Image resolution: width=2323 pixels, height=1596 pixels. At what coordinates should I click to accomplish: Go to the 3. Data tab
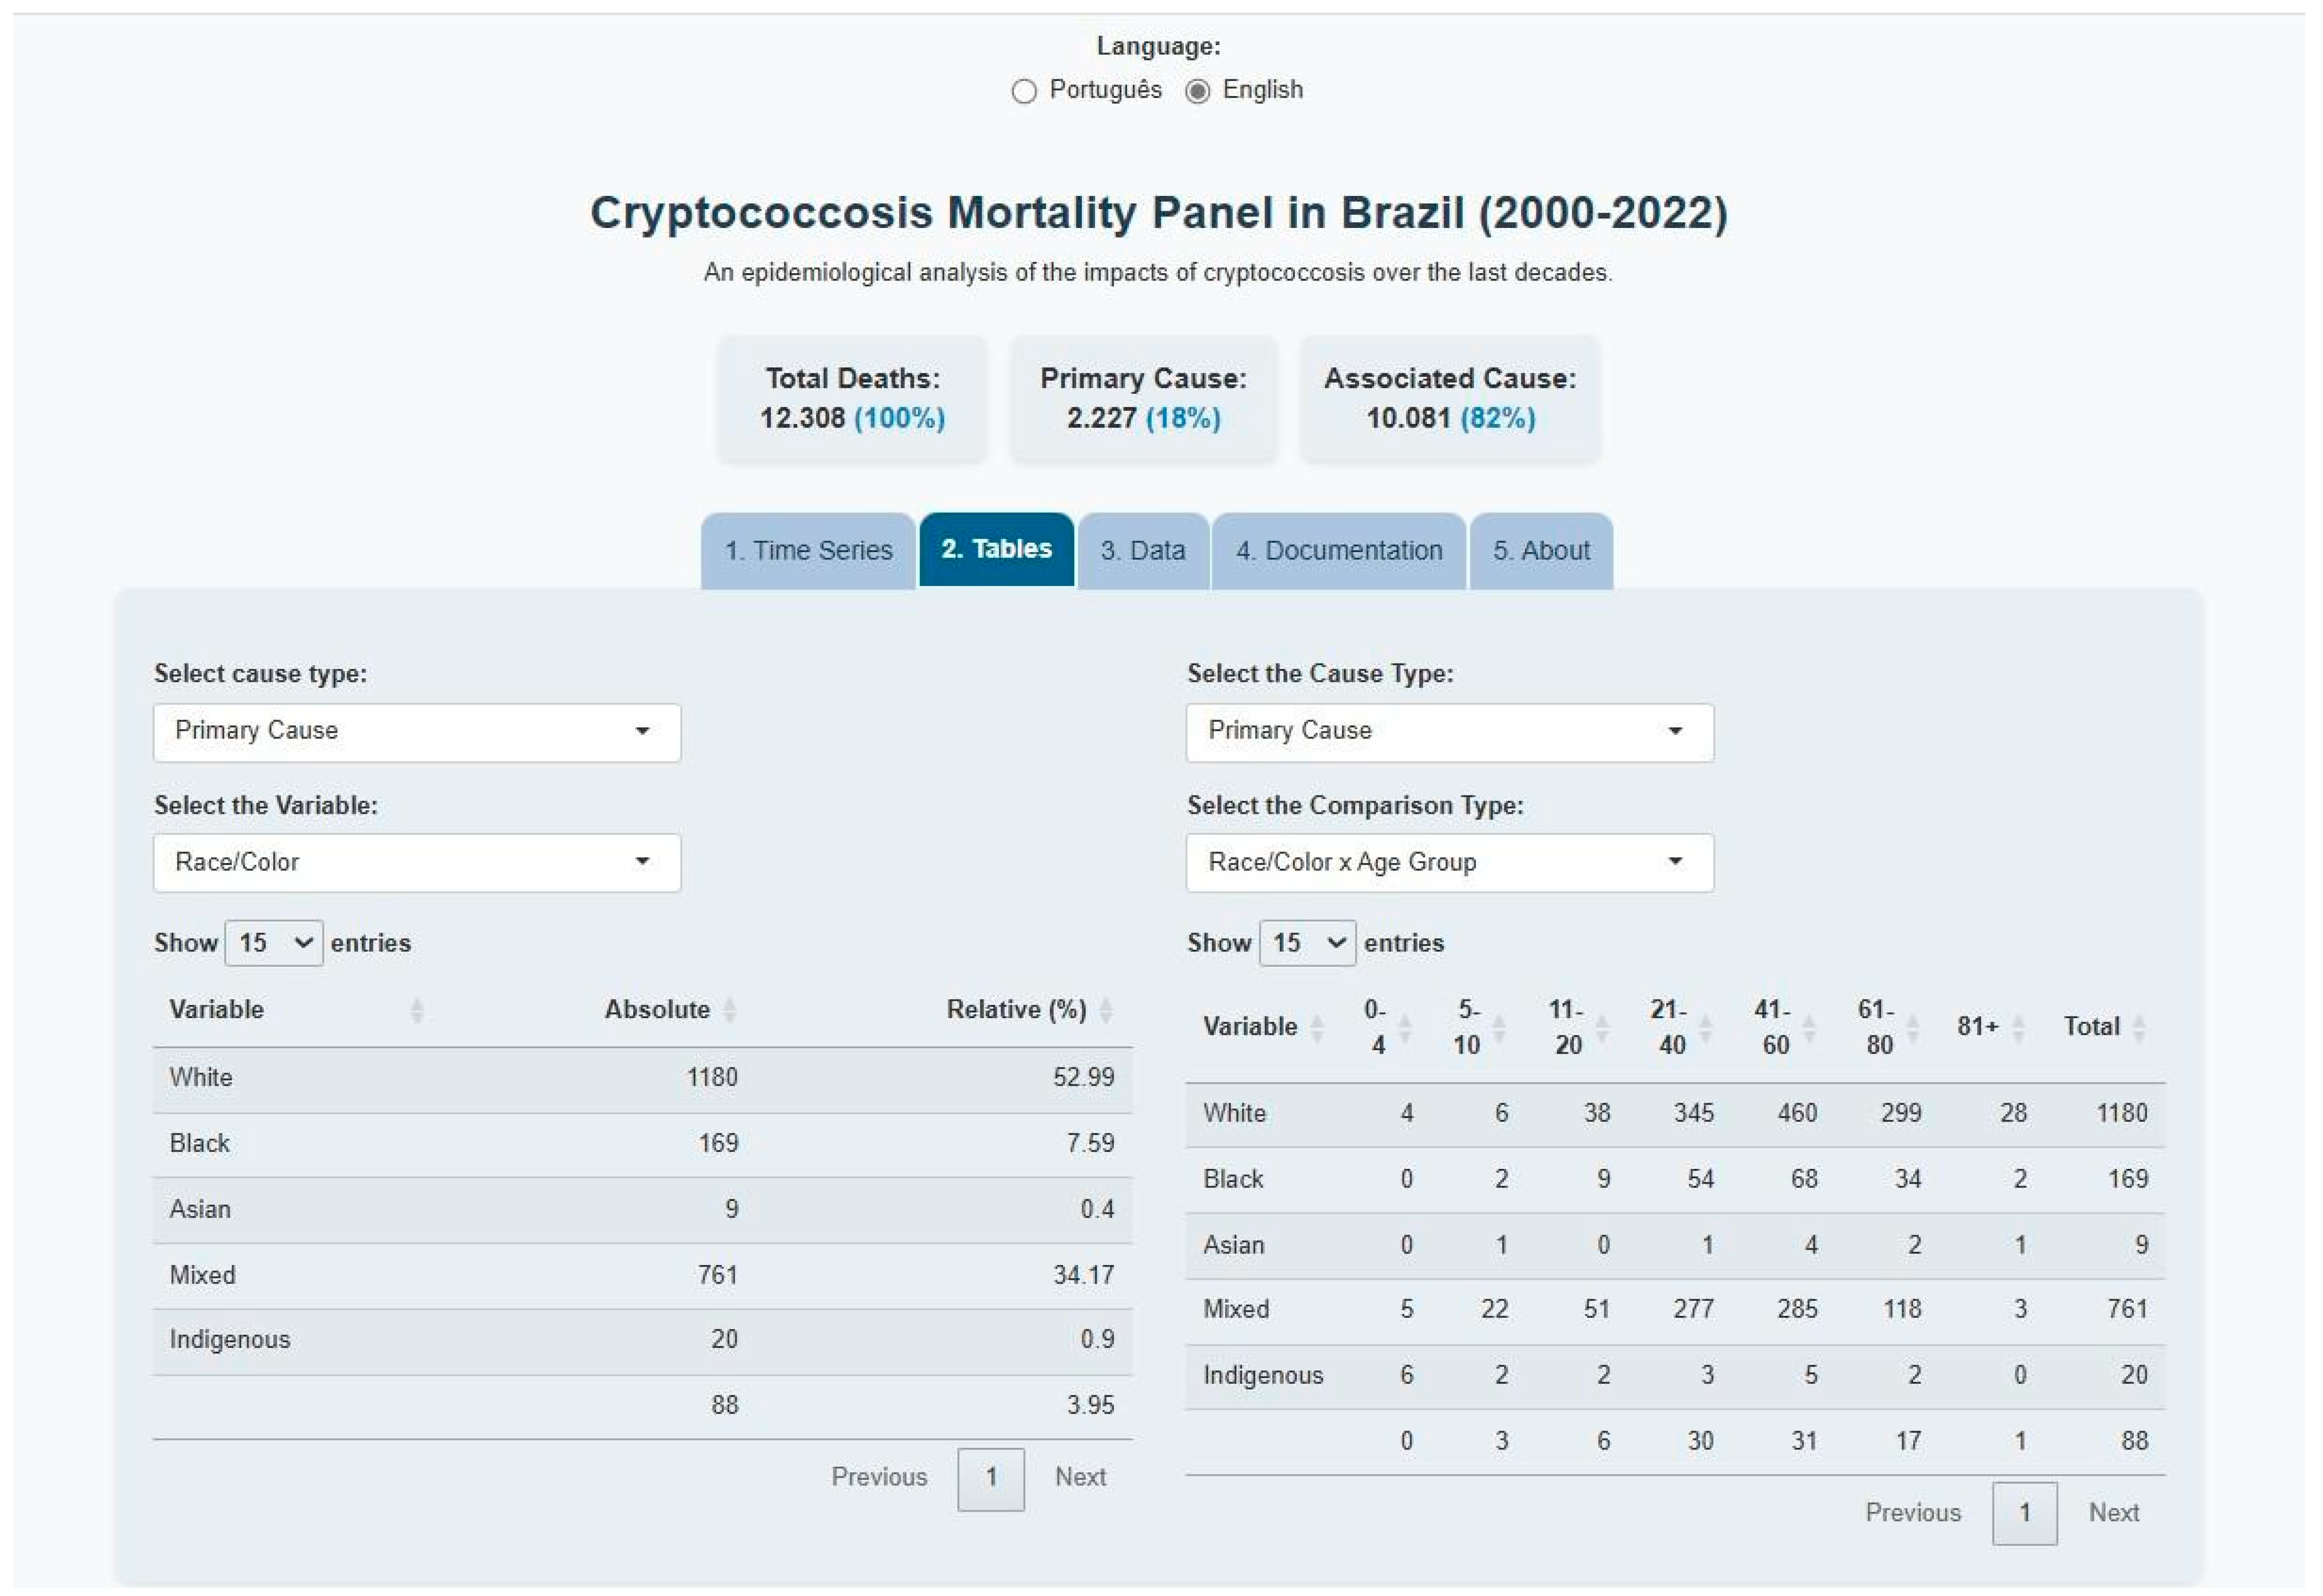click(x=1142, y=551)
